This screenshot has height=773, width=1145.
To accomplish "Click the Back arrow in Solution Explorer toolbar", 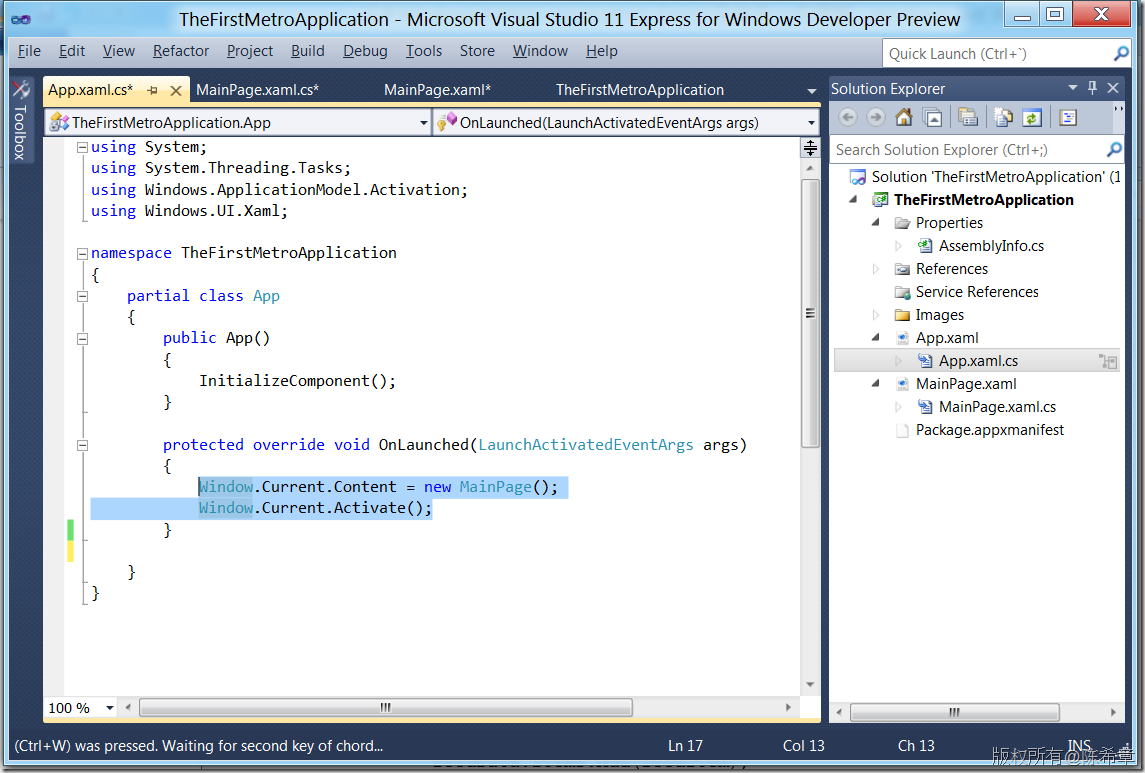I will (848, 118).
